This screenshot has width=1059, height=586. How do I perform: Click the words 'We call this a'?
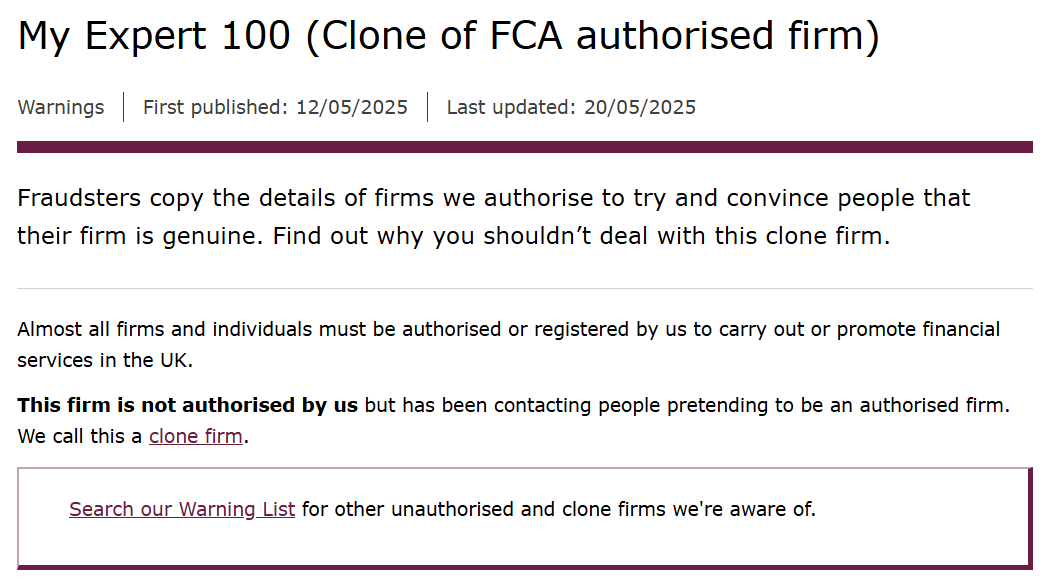[79, 436]
